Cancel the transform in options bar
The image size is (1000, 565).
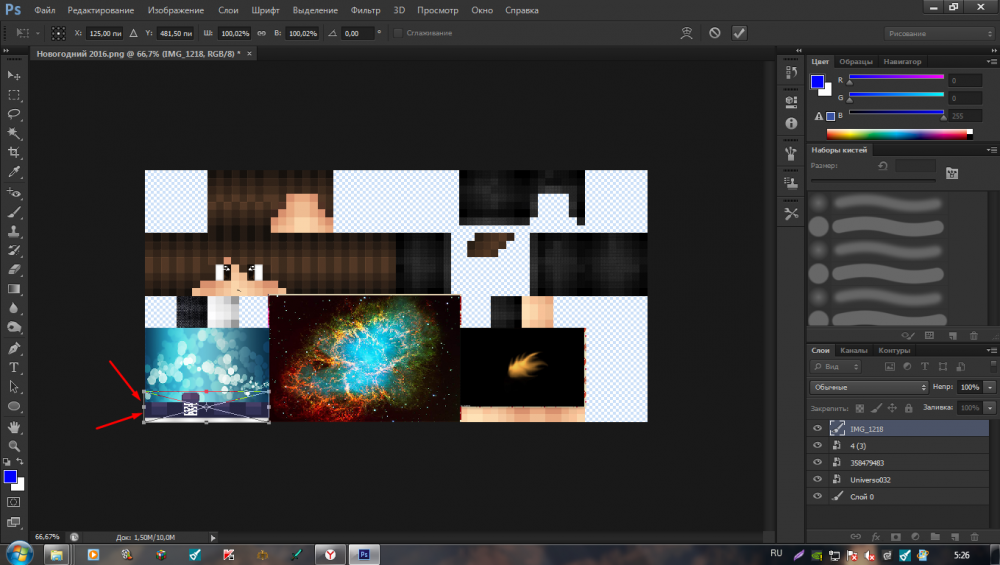(714, 33)
